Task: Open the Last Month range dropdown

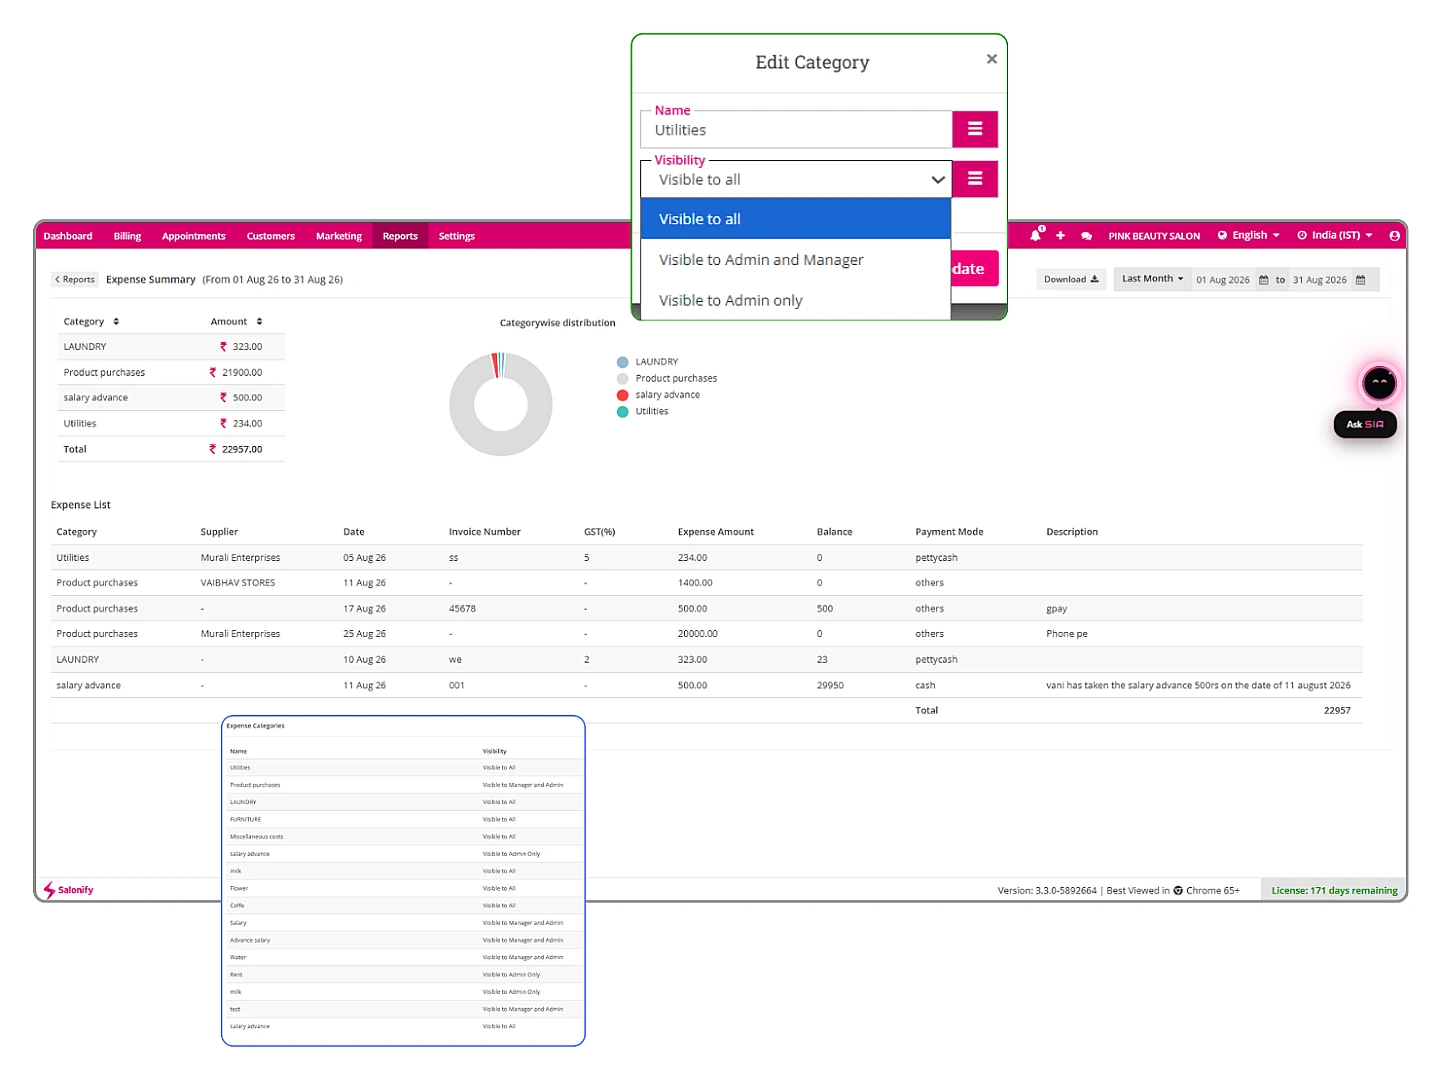Action: 1152,279
